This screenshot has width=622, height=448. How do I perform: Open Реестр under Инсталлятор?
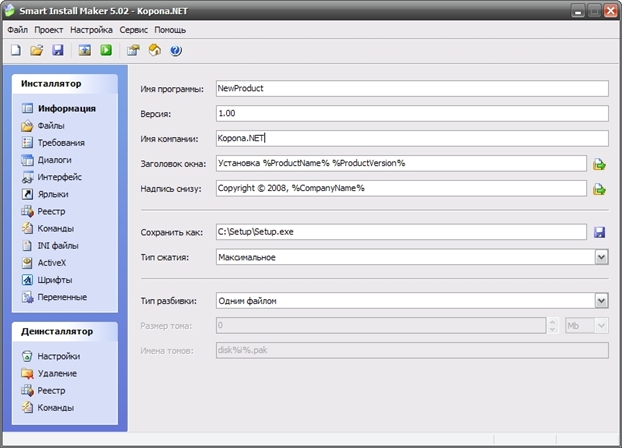(x=43, y=212)
